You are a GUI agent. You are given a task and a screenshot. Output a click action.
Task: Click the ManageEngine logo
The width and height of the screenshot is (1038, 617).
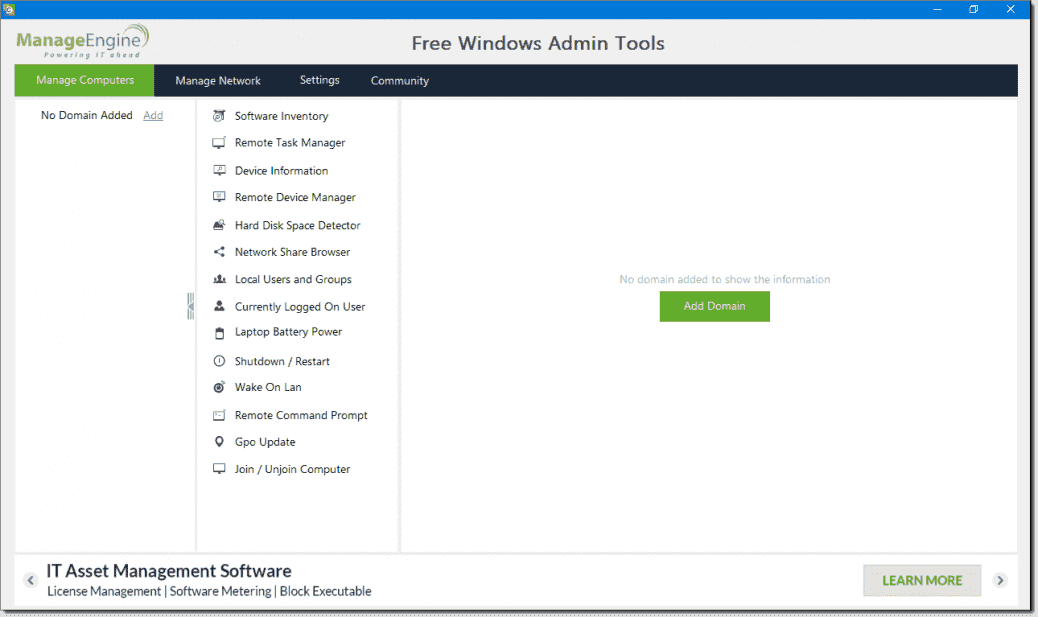tap(83, 41)
